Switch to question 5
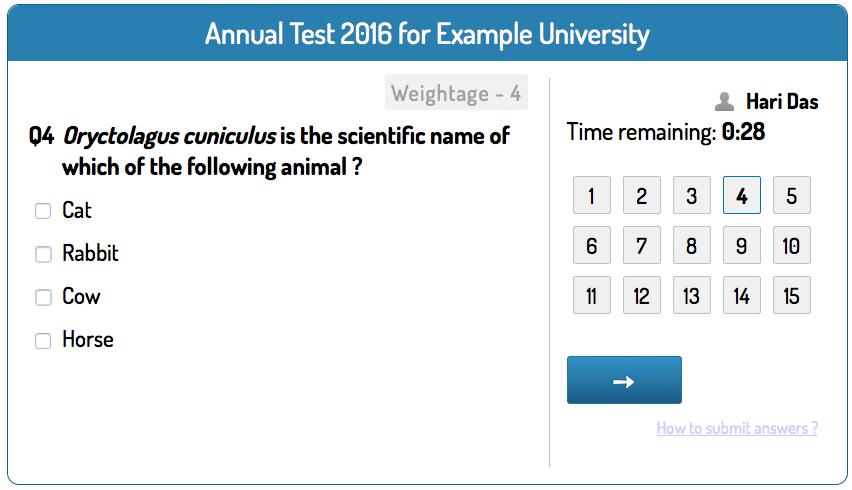The width and height of the screenshot is (852, 490). coord(792,195)
